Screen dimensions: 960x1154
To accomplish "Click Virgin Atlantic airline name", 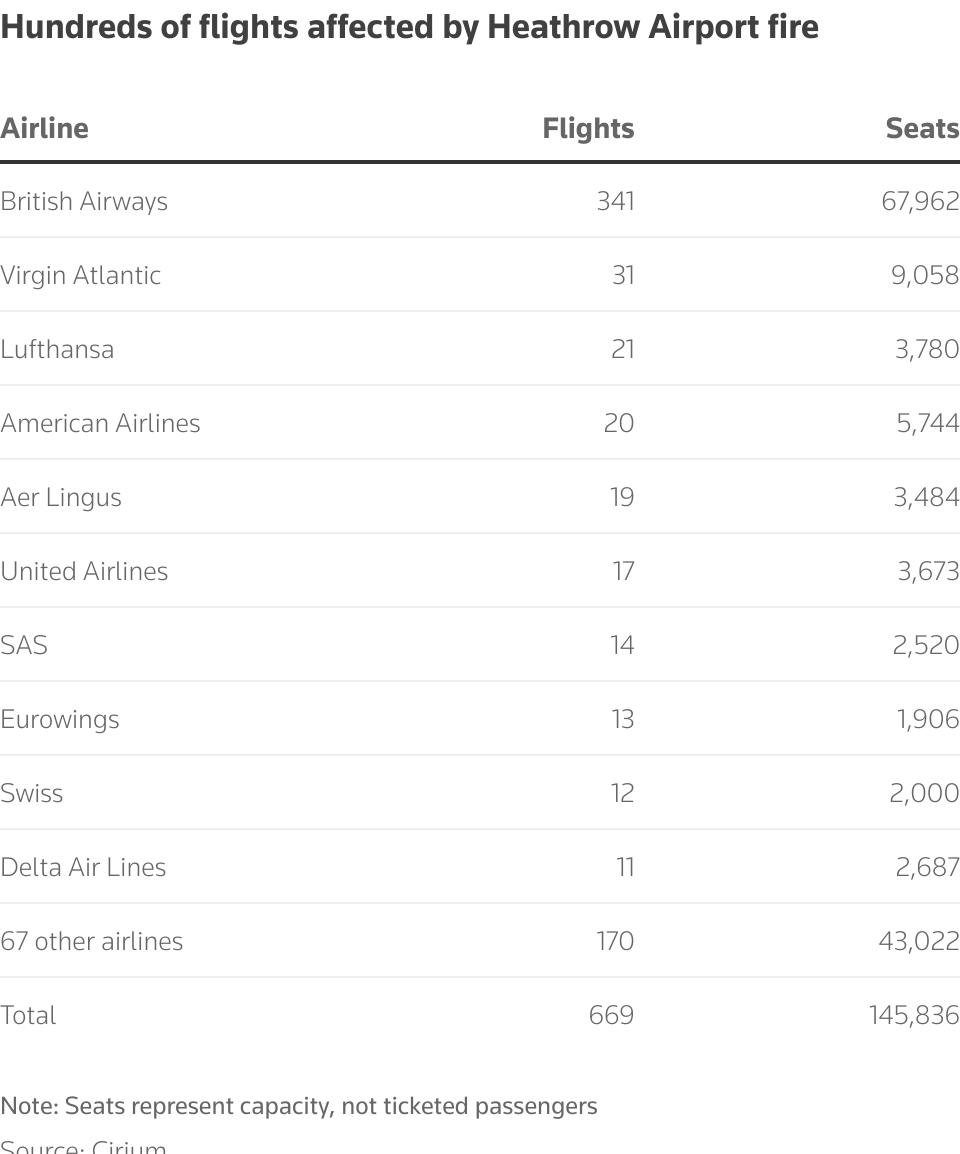I will point(81,275).
